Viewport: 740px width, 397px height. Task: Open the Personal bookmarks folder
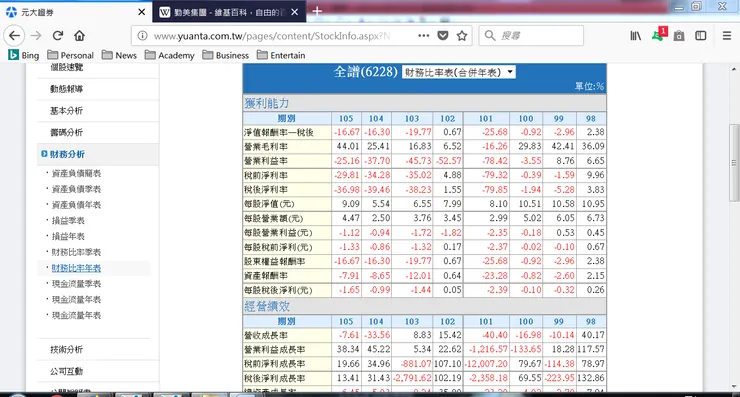70,55
